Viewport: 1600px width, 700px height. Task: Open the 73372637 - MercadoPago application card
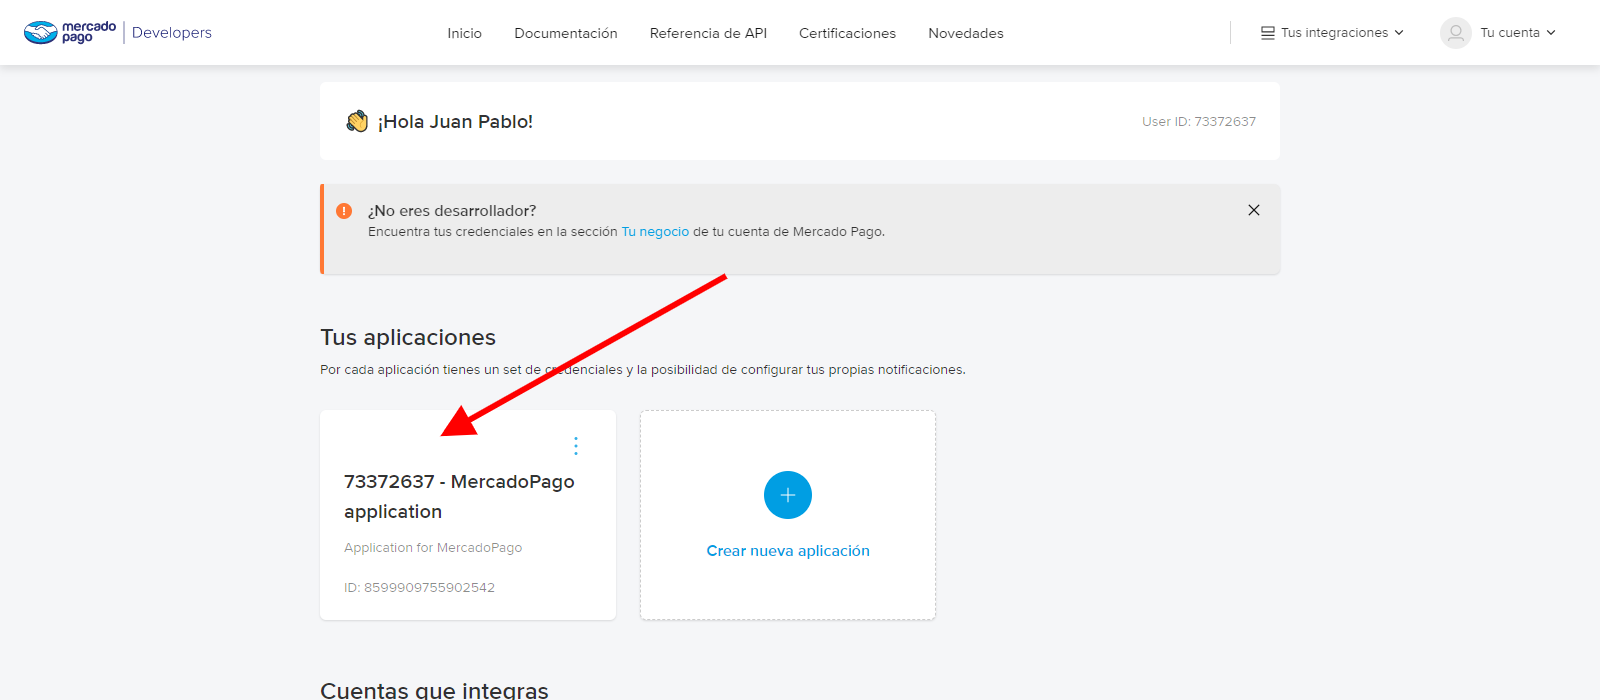[459, 497]
